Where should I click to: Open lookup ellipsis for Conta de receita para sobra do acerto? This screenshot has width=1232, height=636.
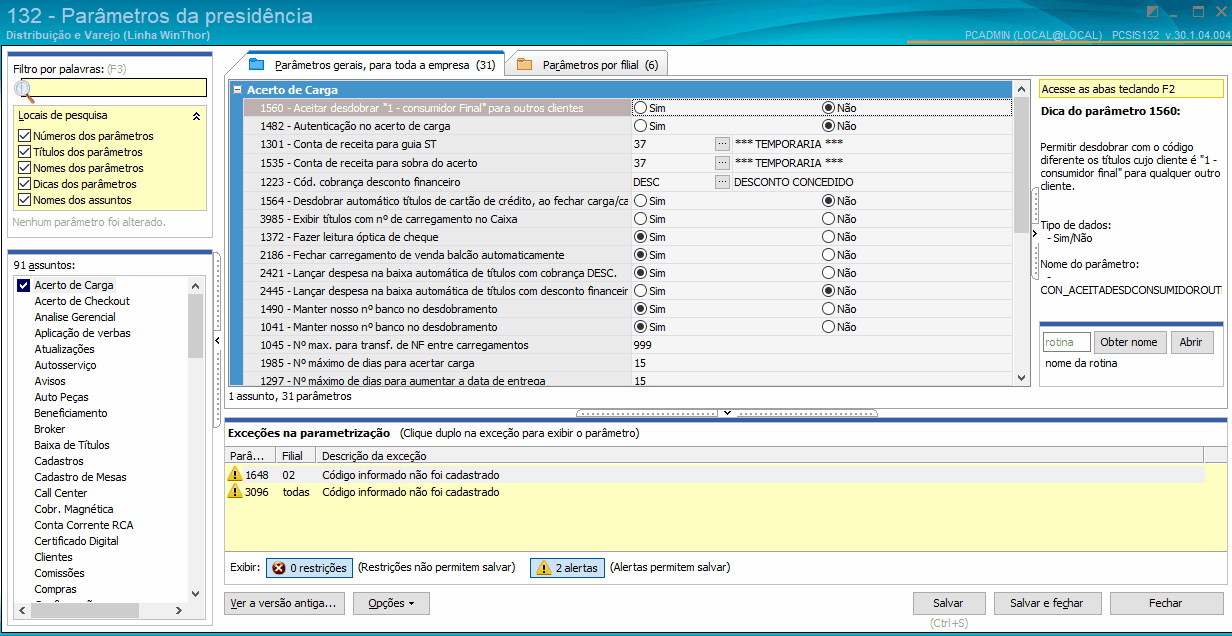[x=722, y=163]
